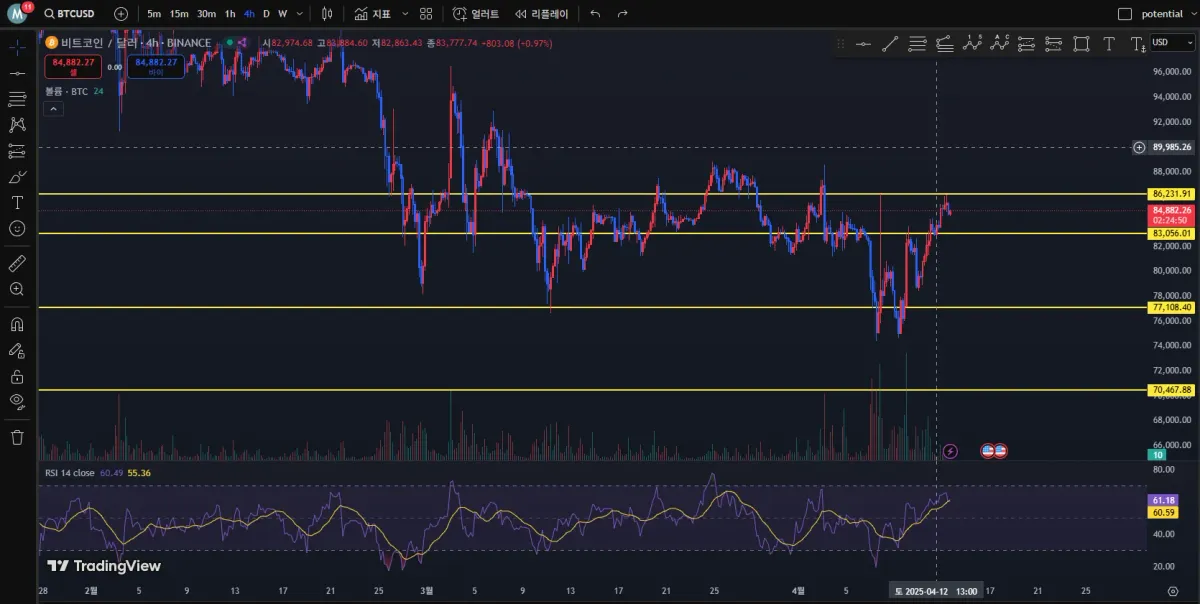Select the brush drawing tool
The width and height of the screenshot is (1200, 604).
point(16,177)
